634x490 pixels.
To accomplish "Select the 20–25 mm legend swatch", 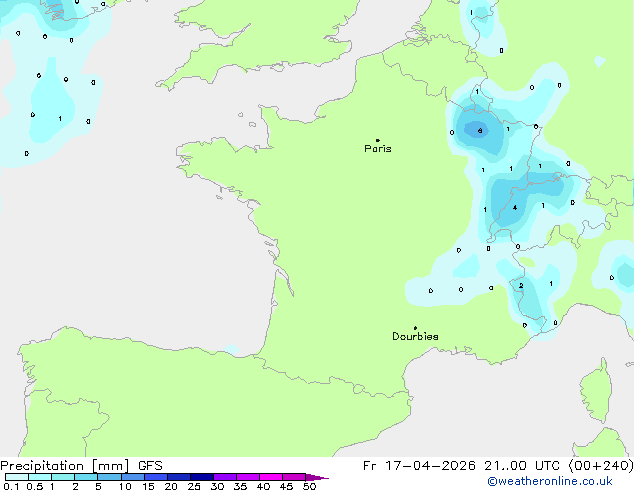I will tap(179, 477).
